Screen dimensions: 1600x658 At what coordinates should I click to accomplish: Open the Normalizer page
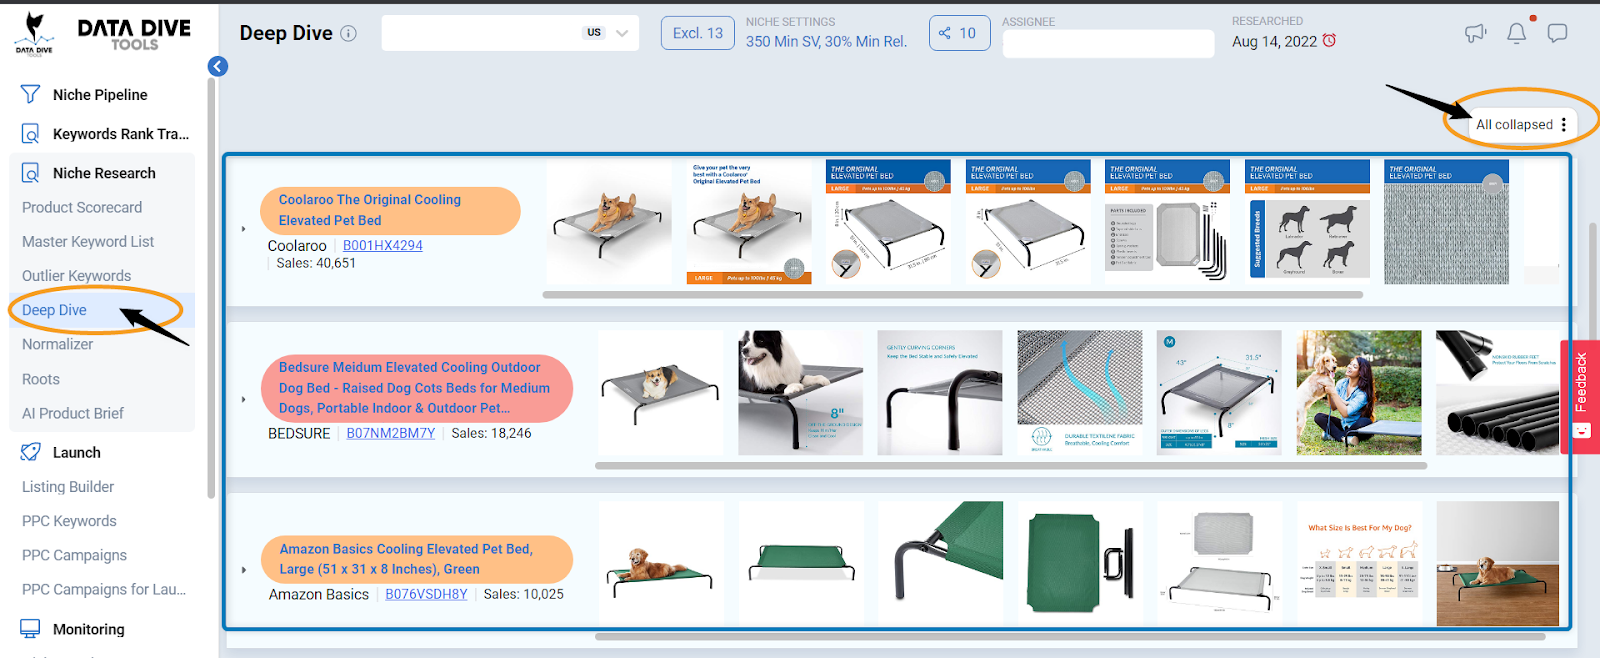[x=57, y=344]
